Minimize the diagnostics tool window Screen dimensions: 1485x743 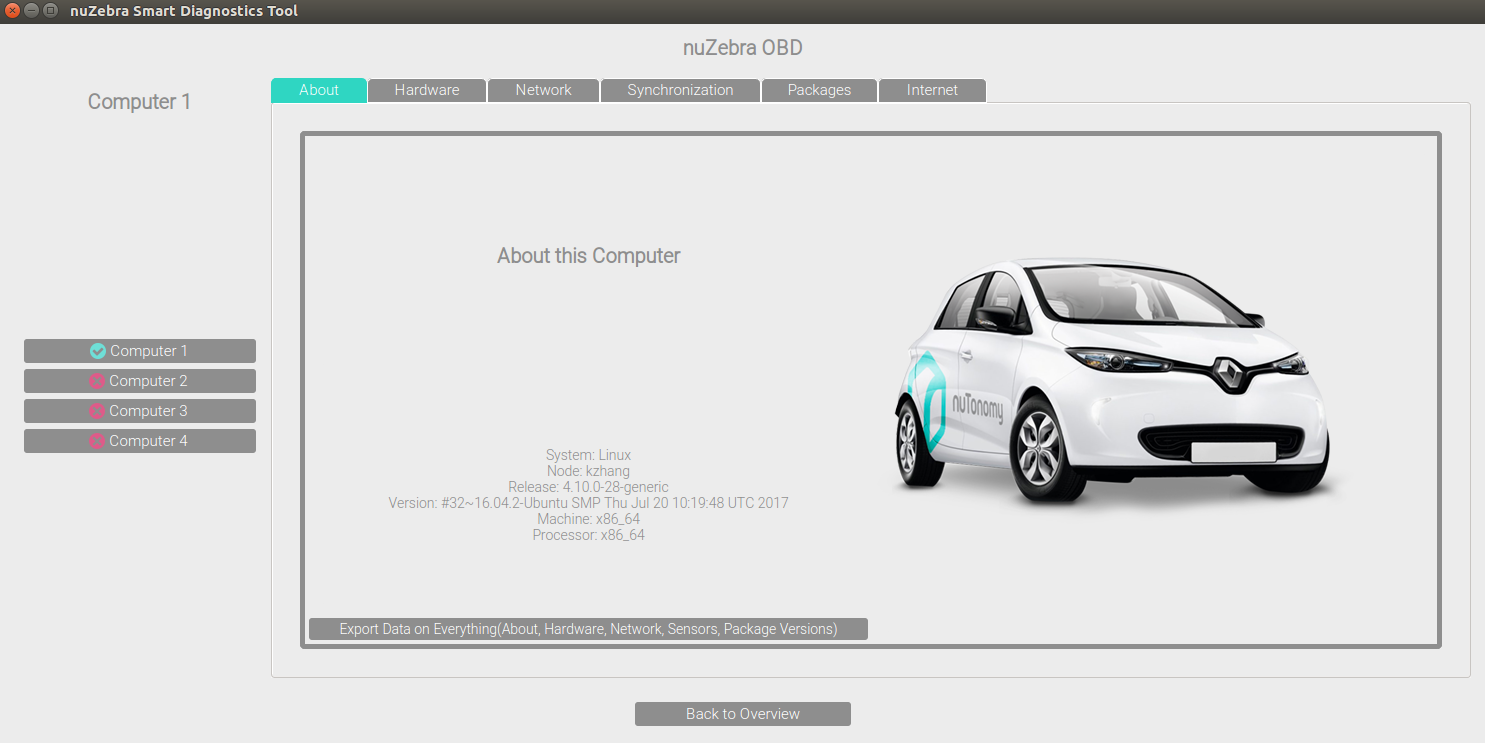(31, 11)
